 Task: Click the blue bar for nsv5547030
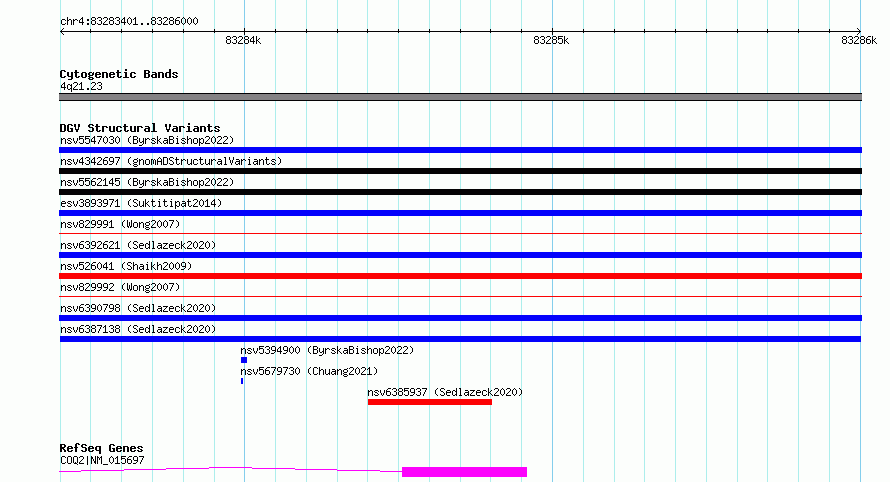460,150
